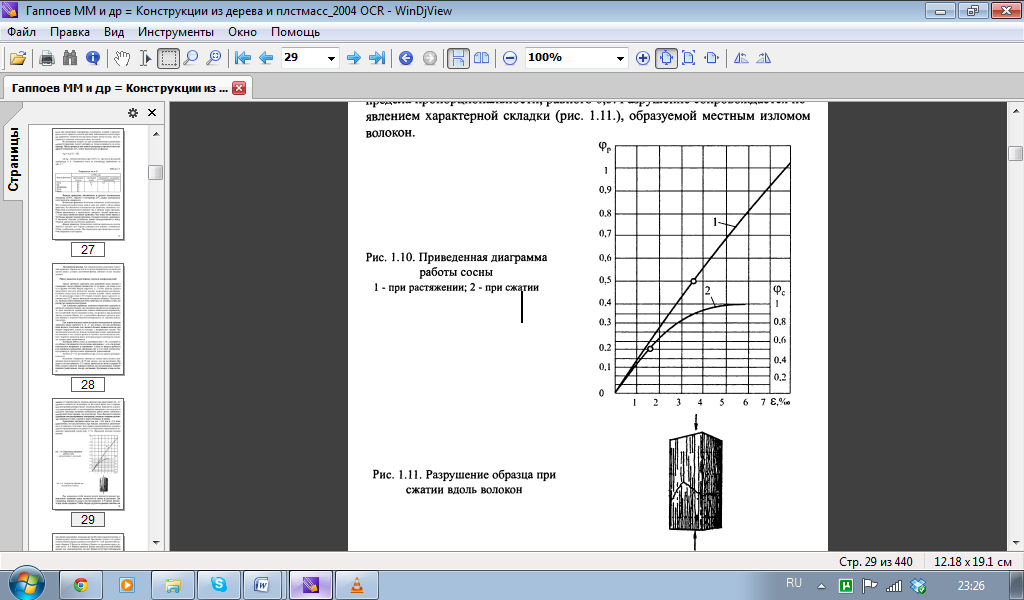Open the page number dropdown

(x=331, y=58)
